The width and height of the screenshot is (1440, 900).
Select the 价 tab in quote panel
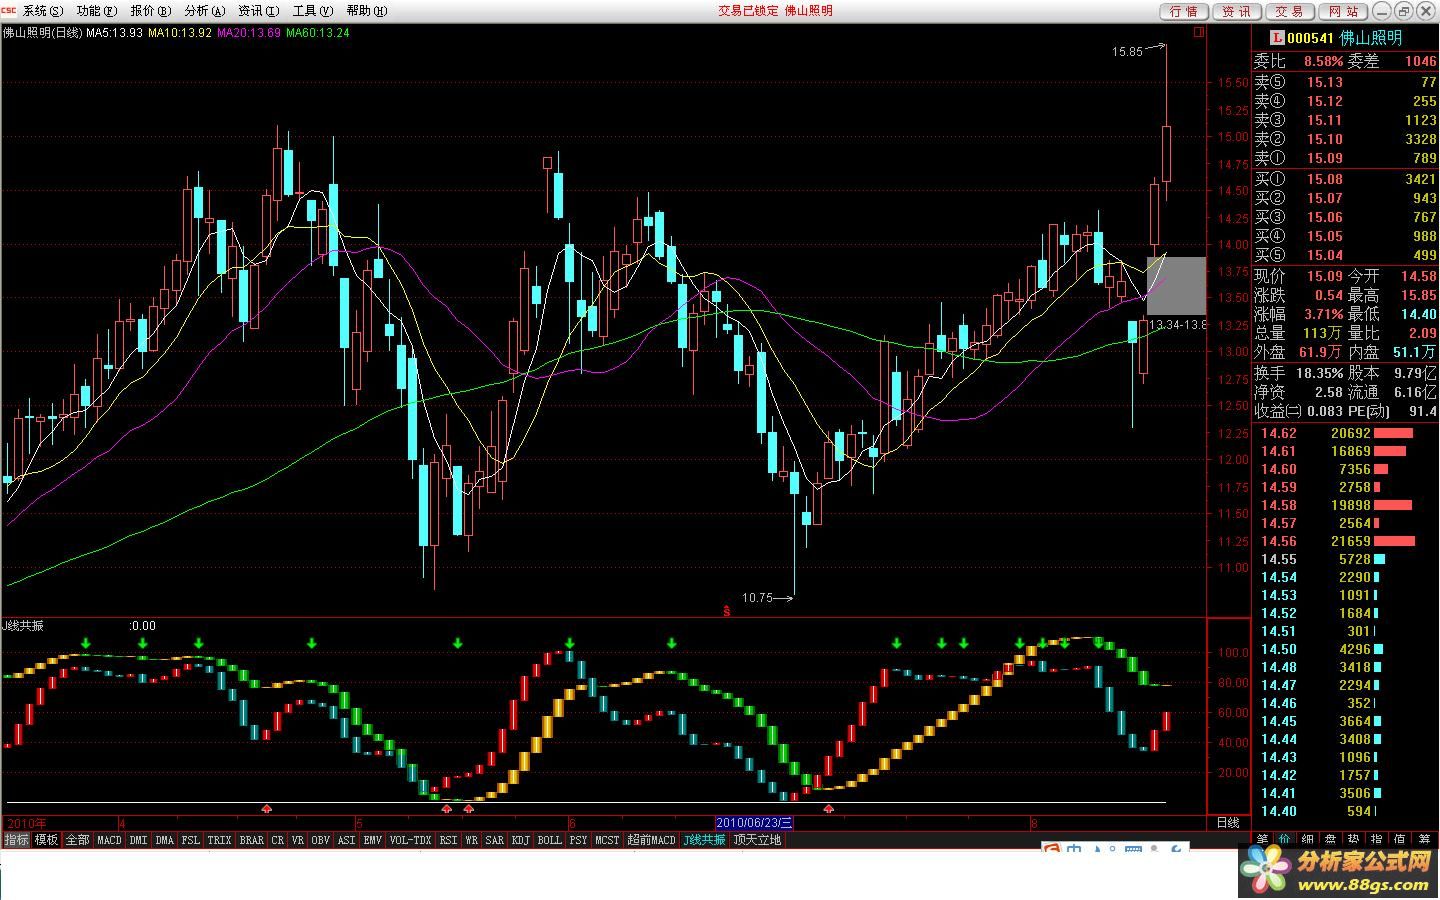tap(1285, 839)
